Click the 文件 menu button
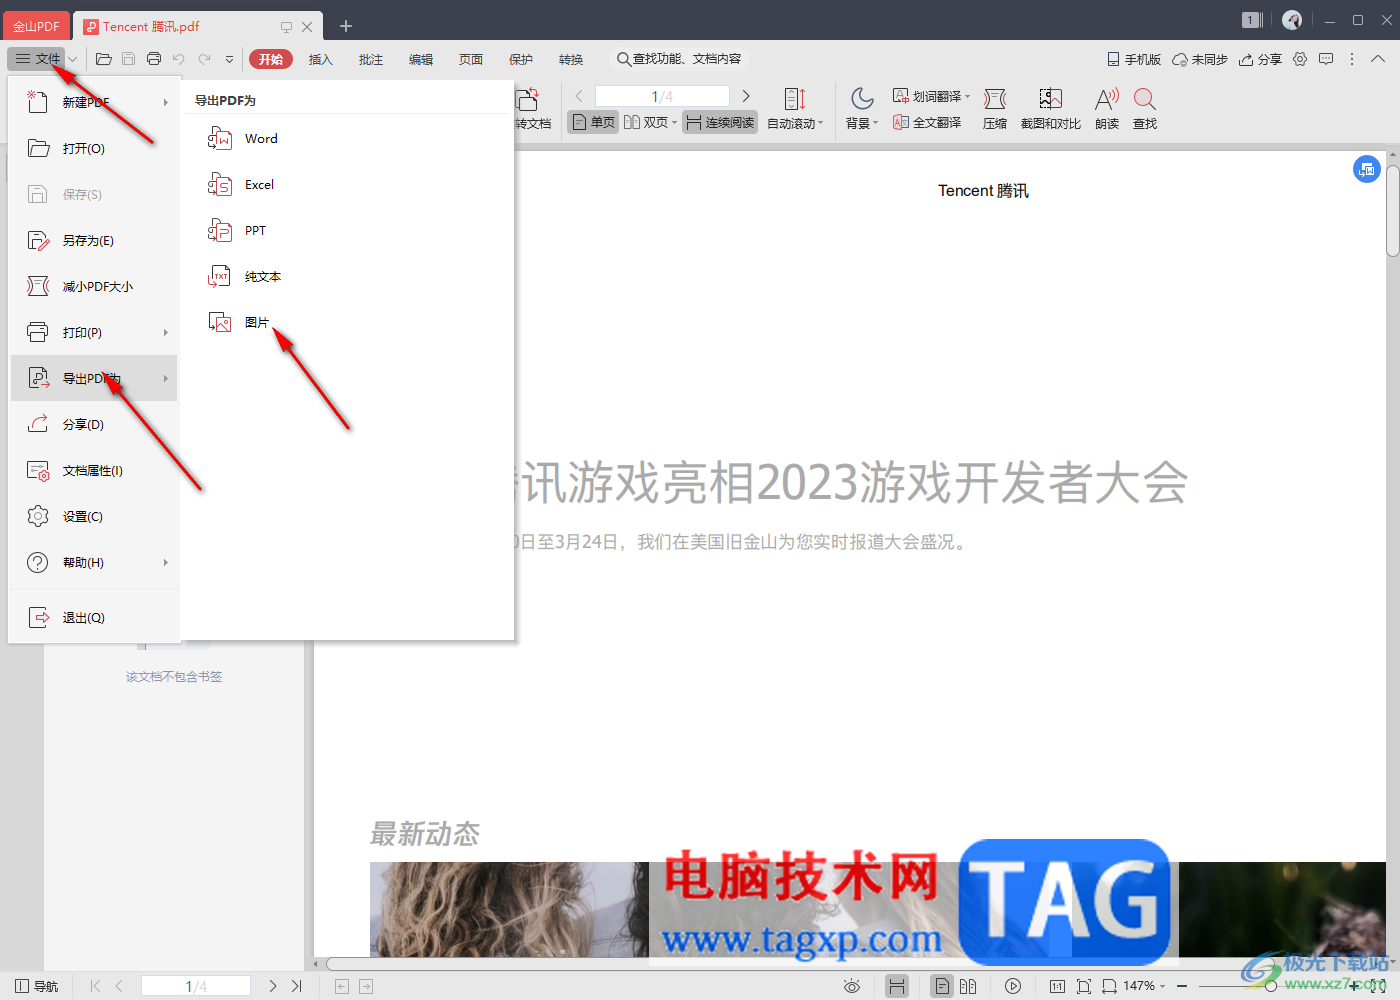This screenshot has width=1400, height=1000. [x=37, y=59]
